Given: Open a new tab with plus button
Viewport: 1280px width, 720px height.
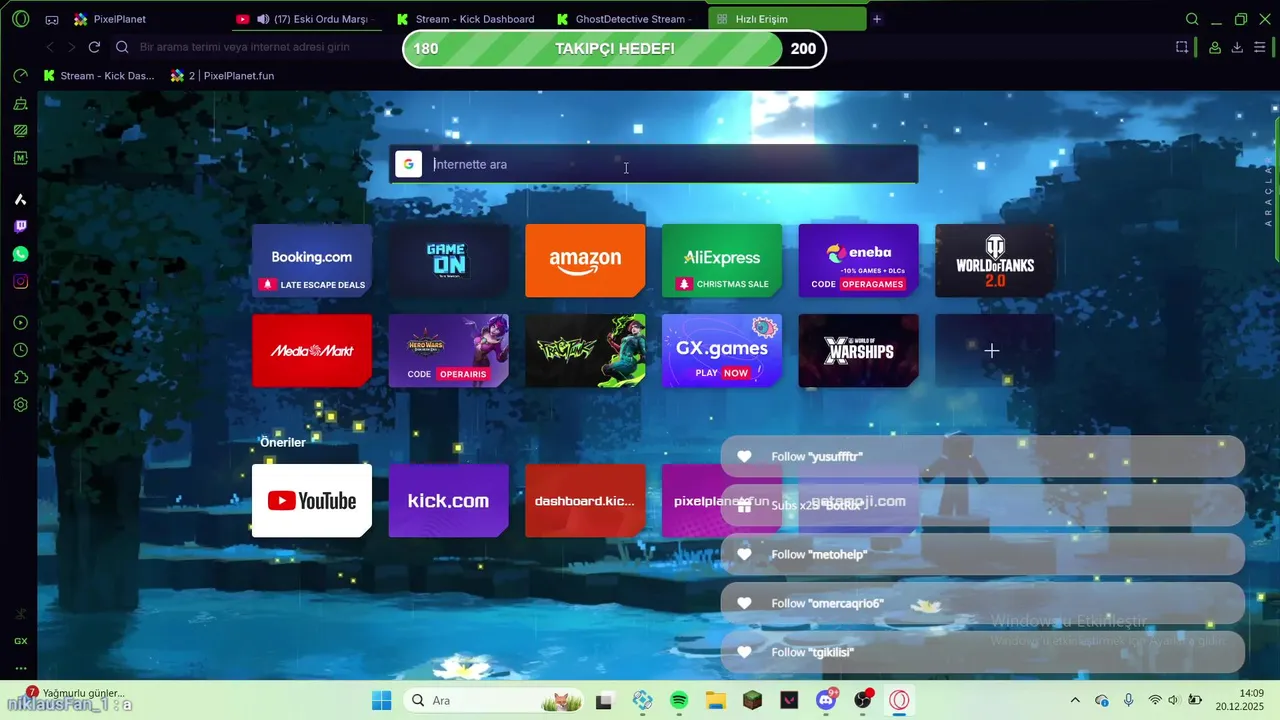Looking at the screenshot, I should (877, 19).
